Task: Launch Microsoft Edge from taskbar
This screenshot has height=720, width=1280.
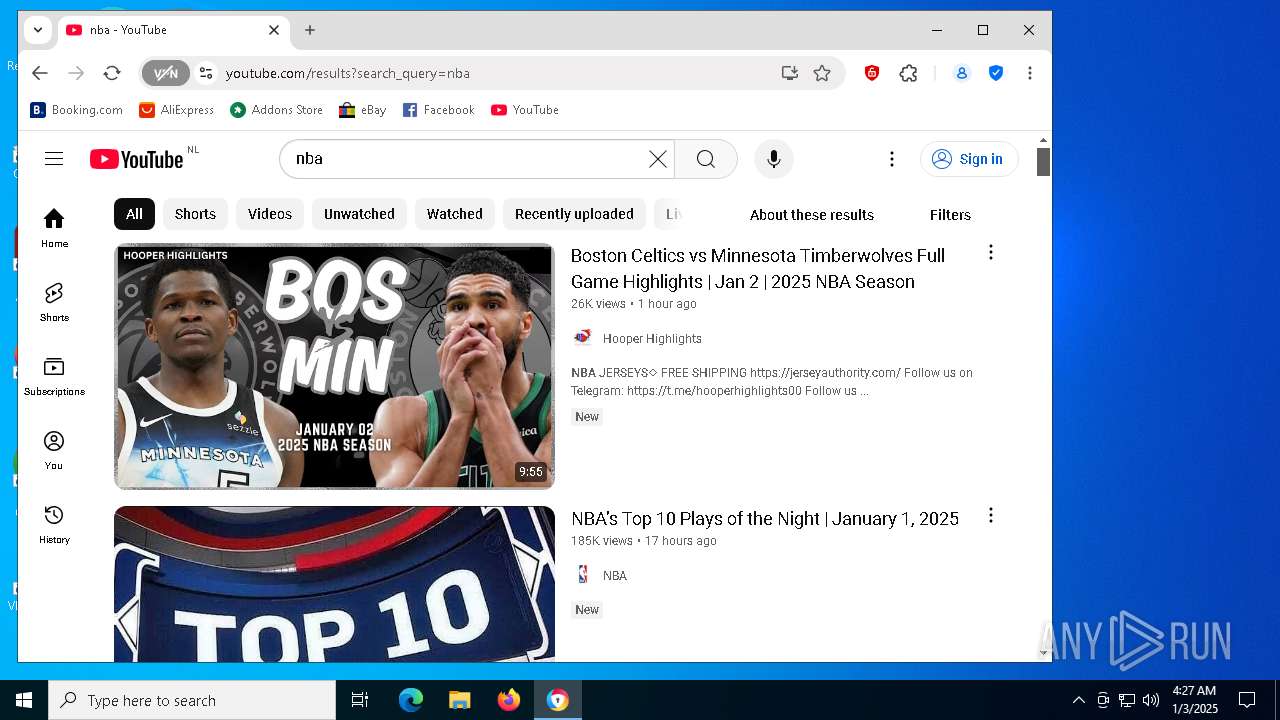Action: (x=411, y=700)
